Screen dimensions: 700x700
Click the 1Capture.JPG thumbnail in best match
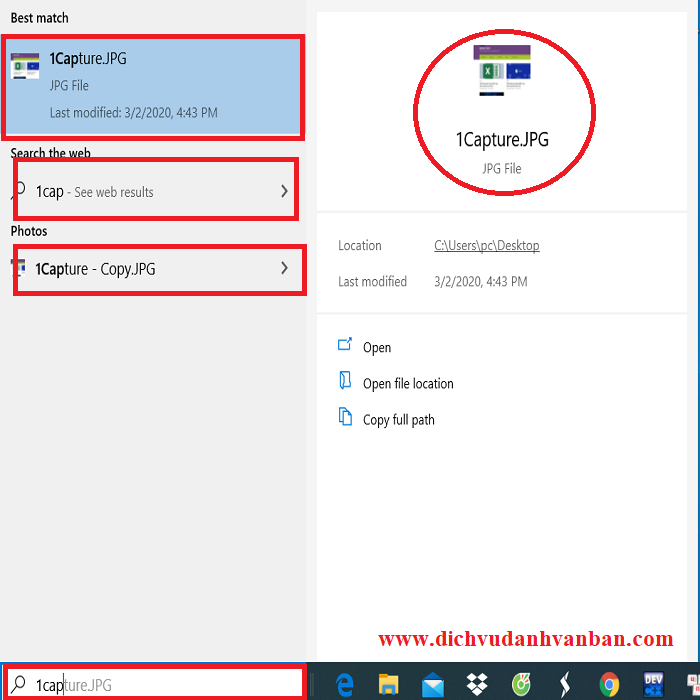[x=25, y=66]
